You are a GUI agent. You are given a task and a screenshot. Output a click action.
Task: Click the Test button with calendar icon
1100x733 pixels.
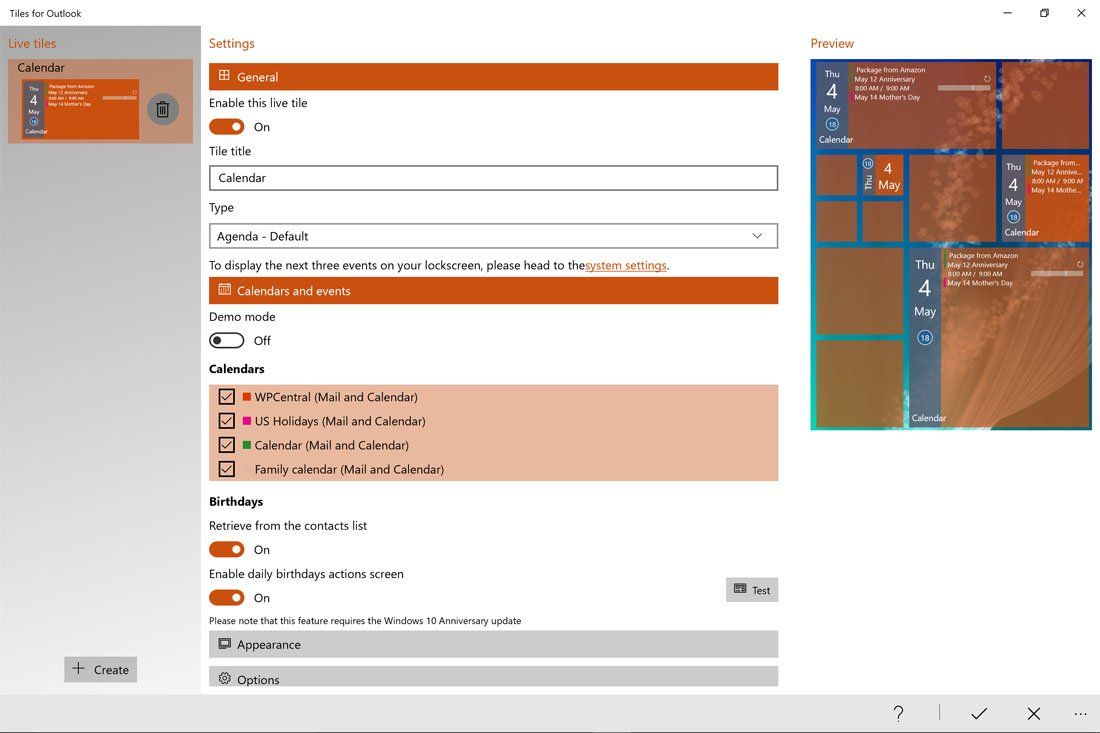751,589
